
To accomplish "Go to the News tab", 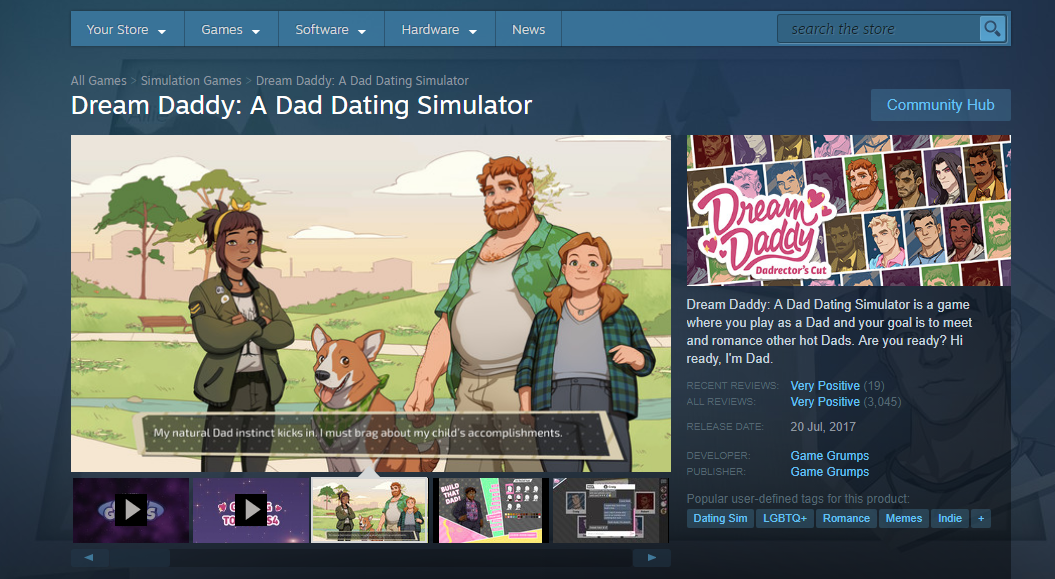I will tap(528, 30).
